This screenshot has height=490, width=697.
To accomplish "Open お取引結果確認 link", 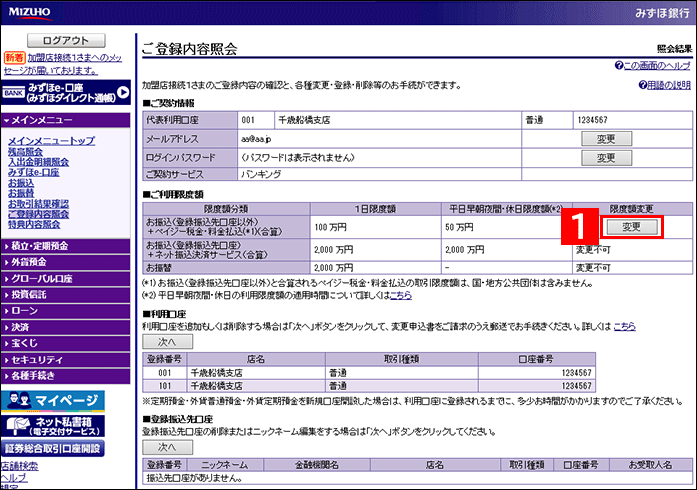I will point(38,204).
